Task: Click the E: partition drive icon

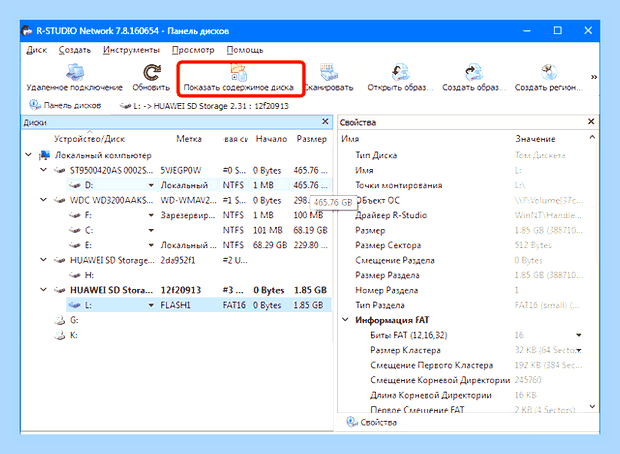Action: pos(74,245)
